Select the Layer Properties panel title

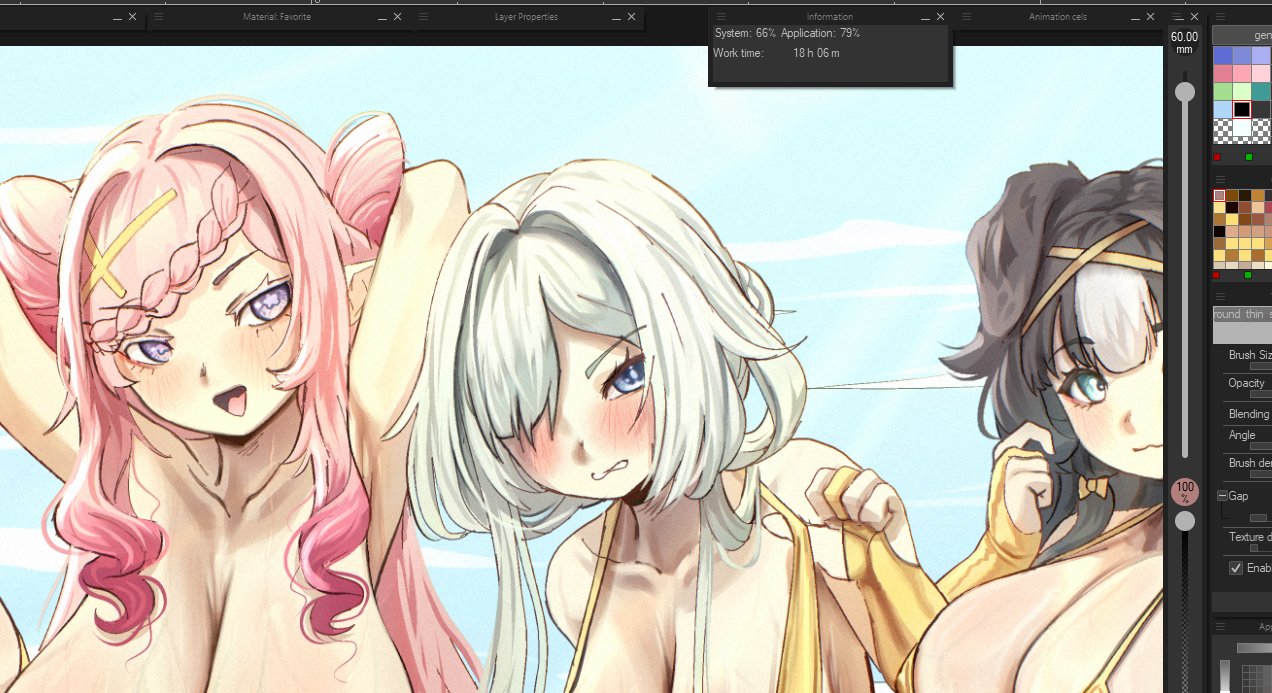(526, 17)
